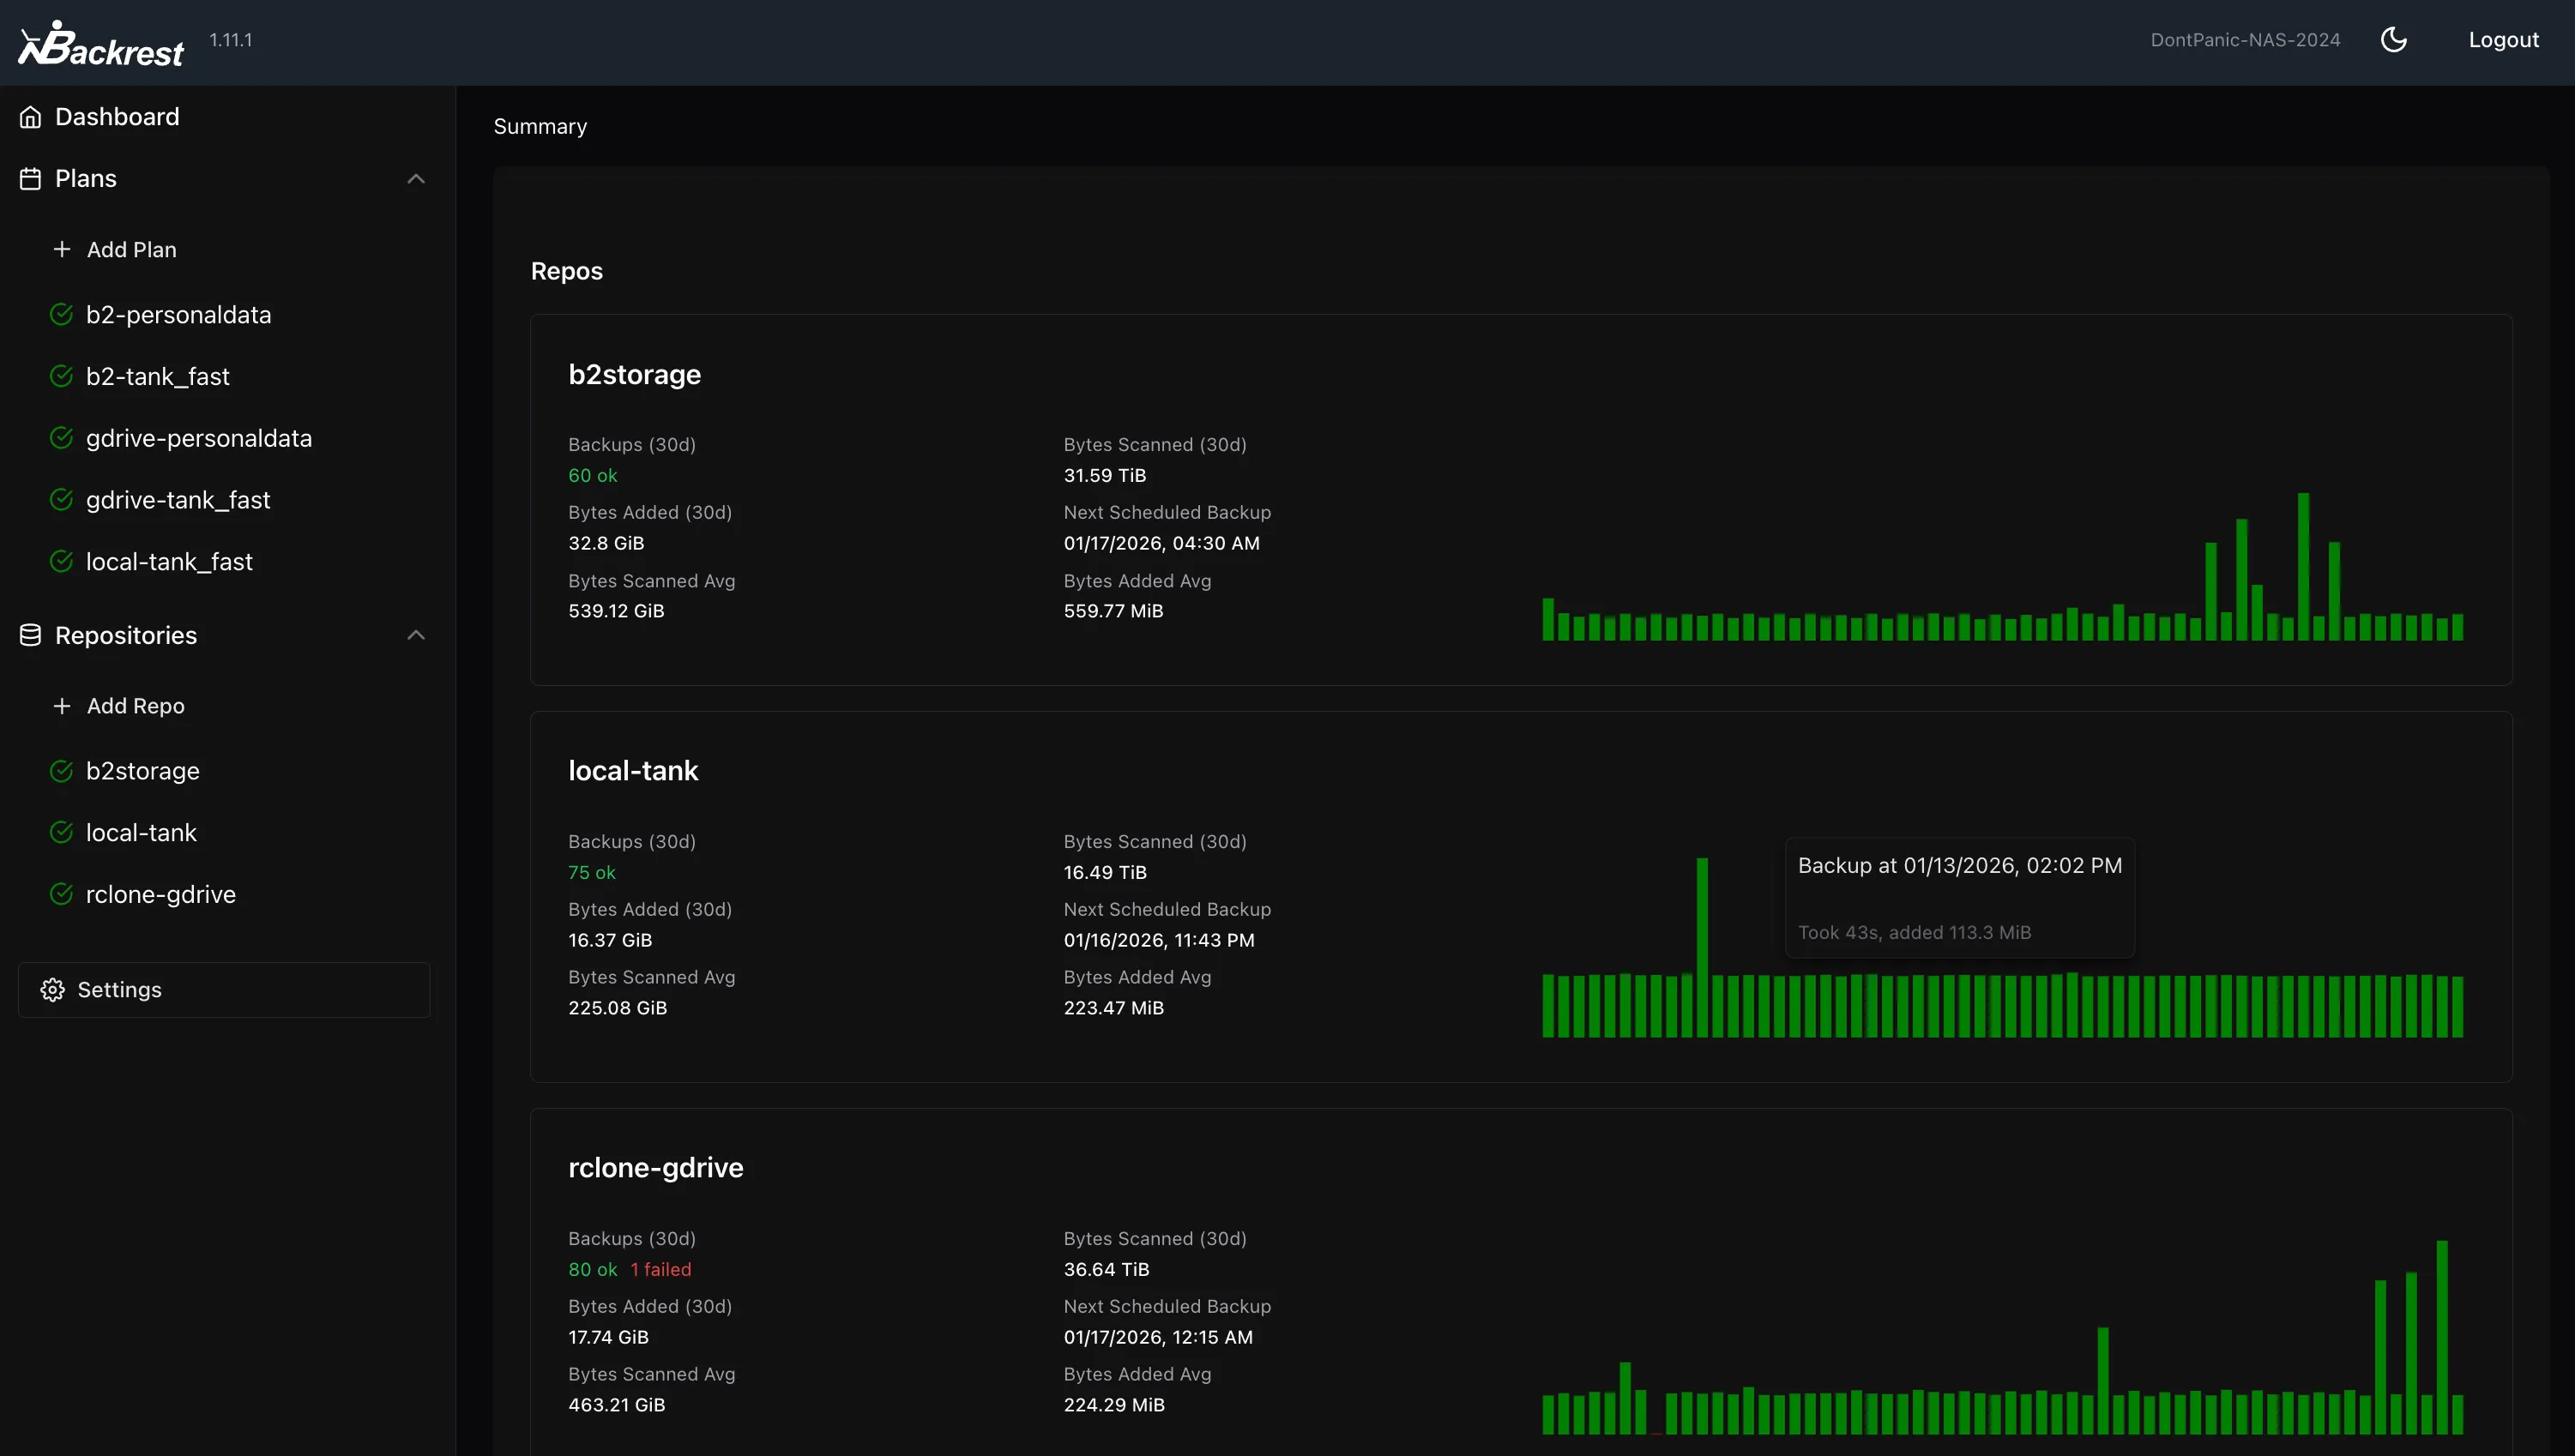Click version number 1.11.1
The height and width of the screenshot is (1456, 2575).
coord(231,40)
